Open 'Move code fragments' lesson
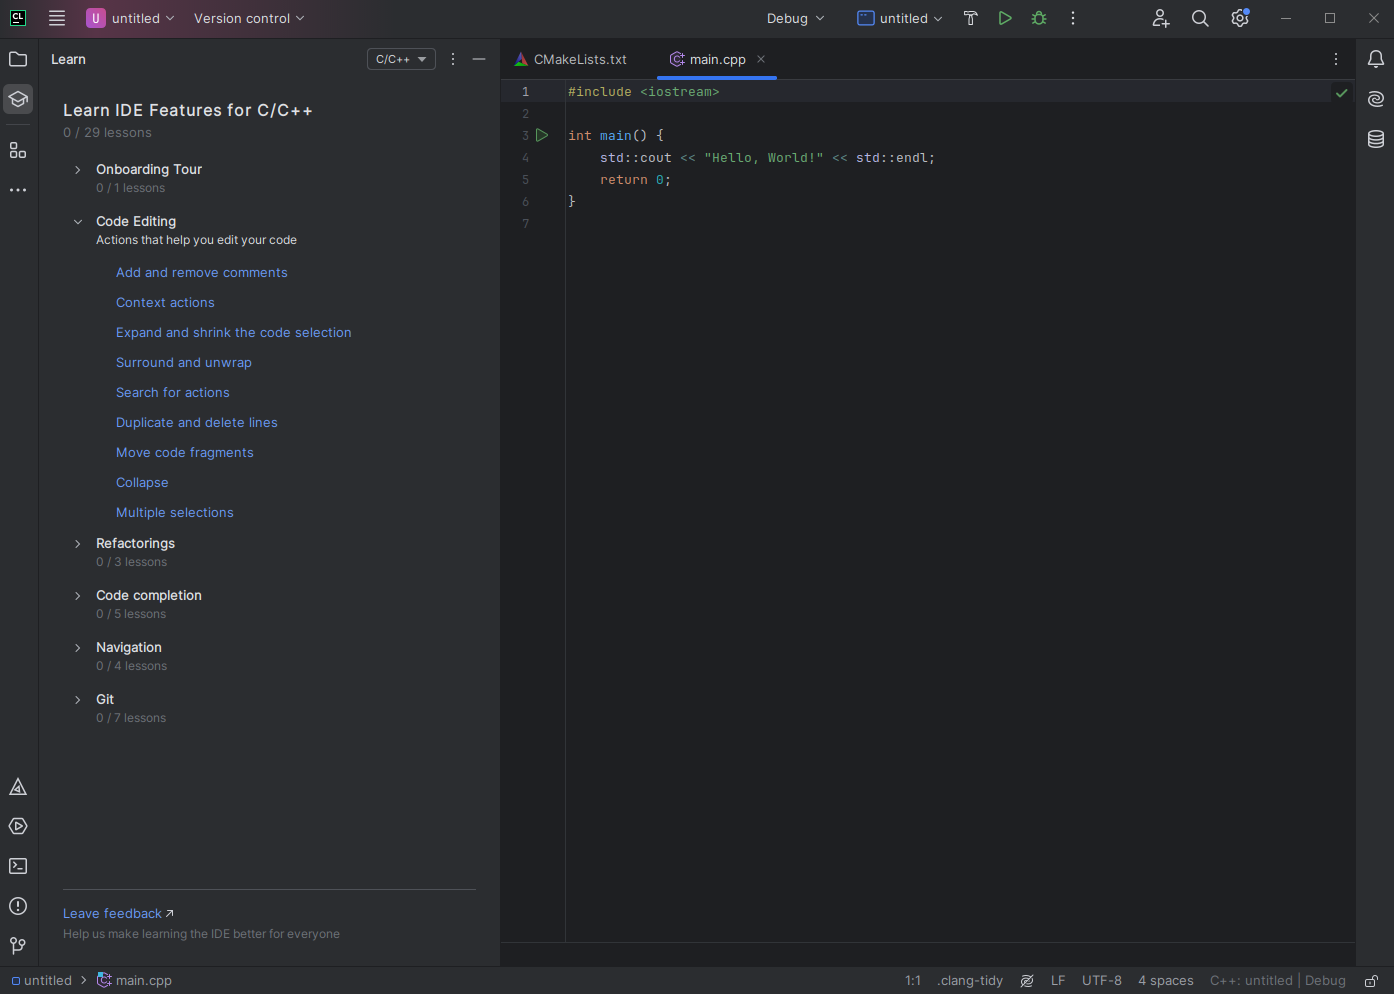Image resolution: width=1394 pixels, height=994 pixels. 185,452
